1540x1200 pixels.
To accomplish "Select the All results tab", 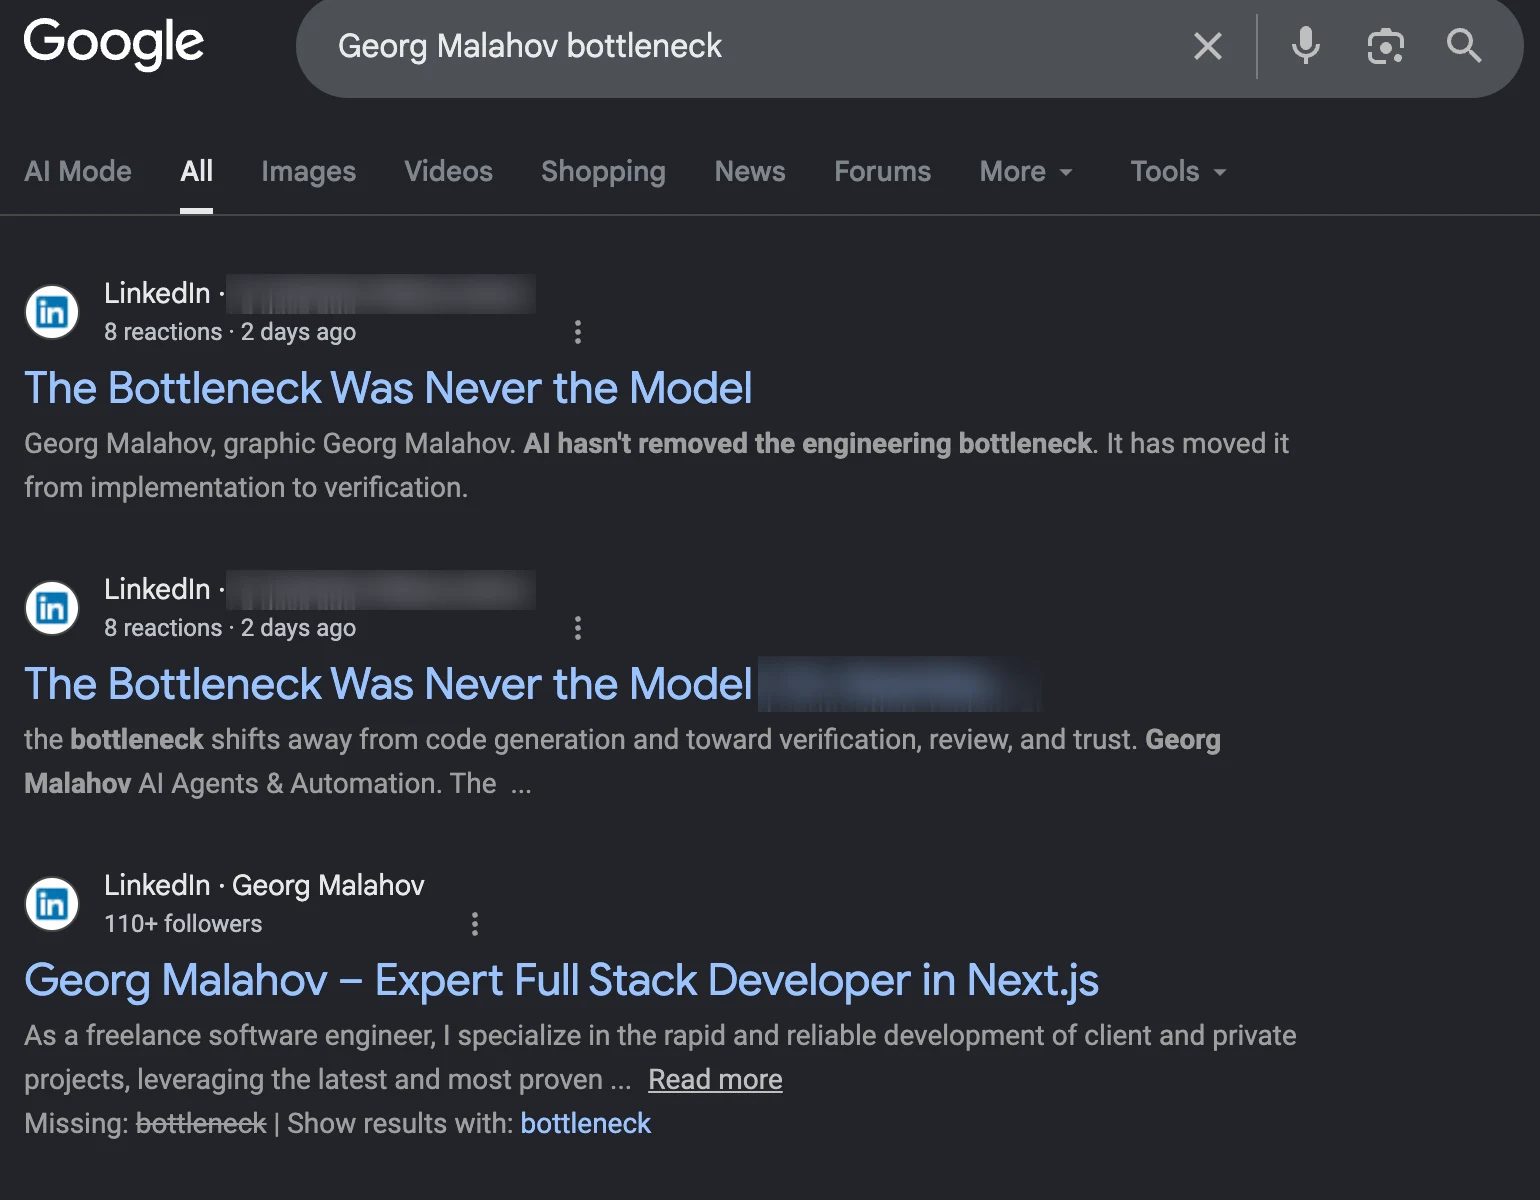I will [x=196, y=171].
